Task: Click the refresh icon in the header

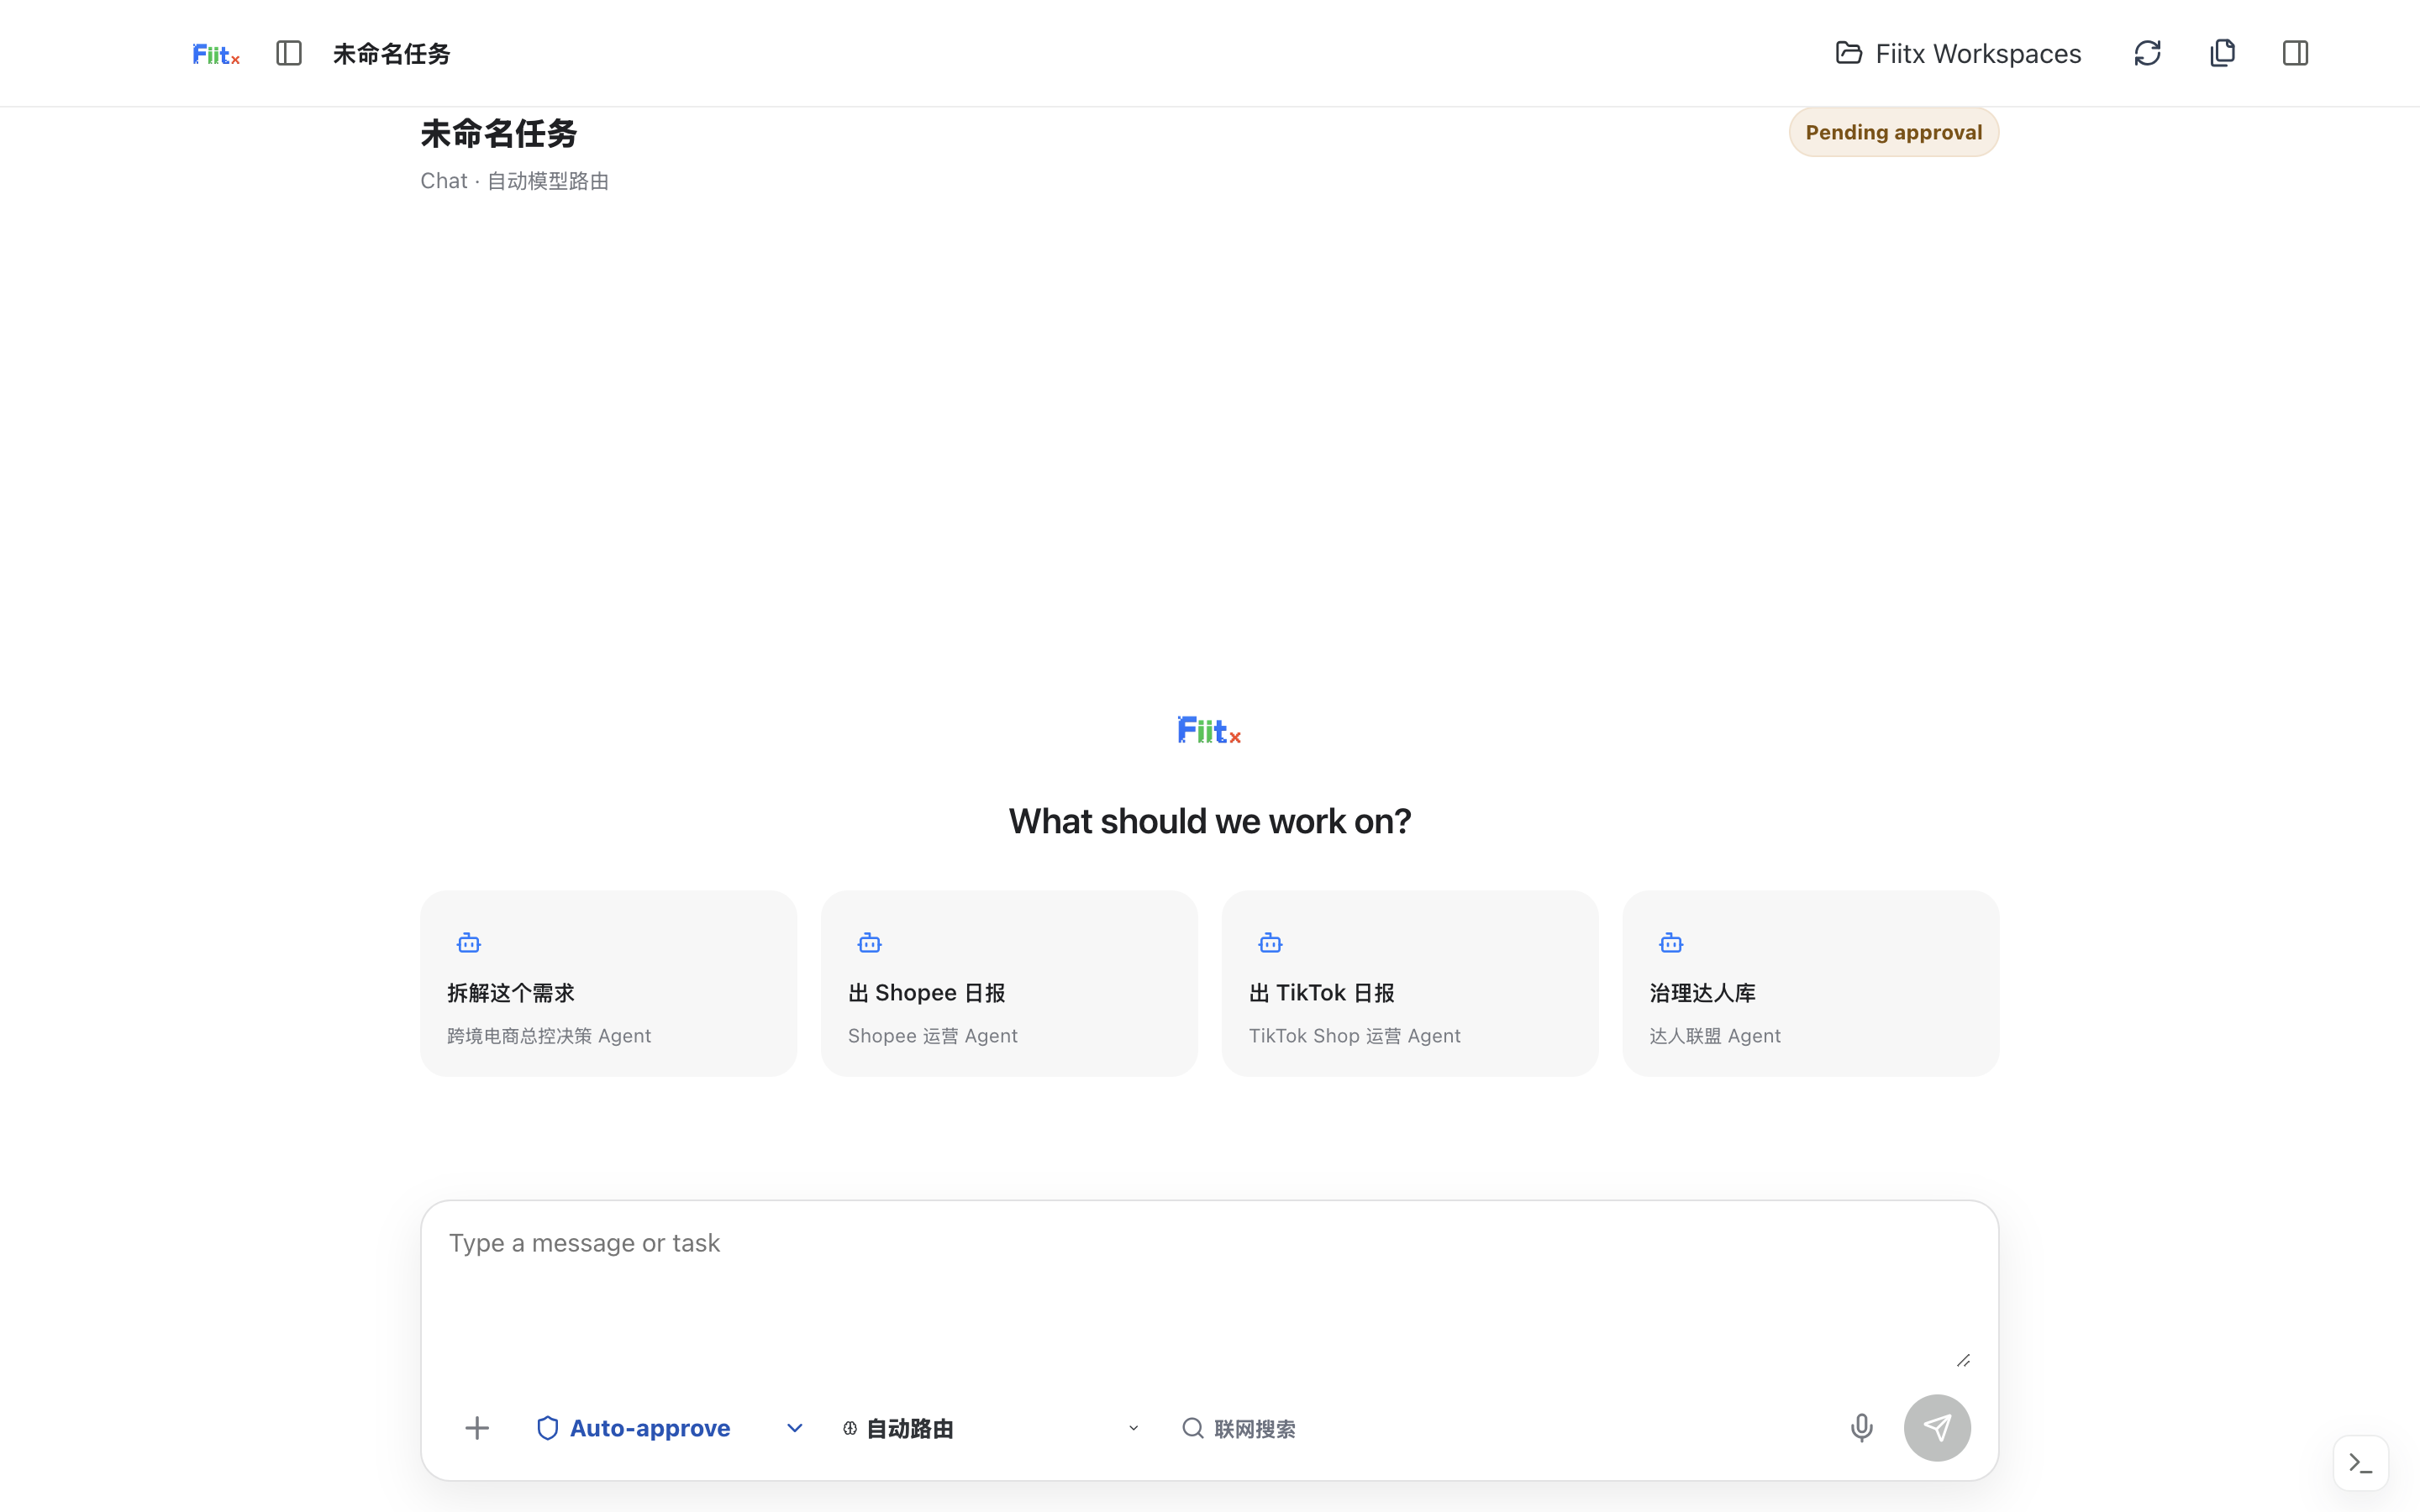Action: click(x=2147, y=53)
